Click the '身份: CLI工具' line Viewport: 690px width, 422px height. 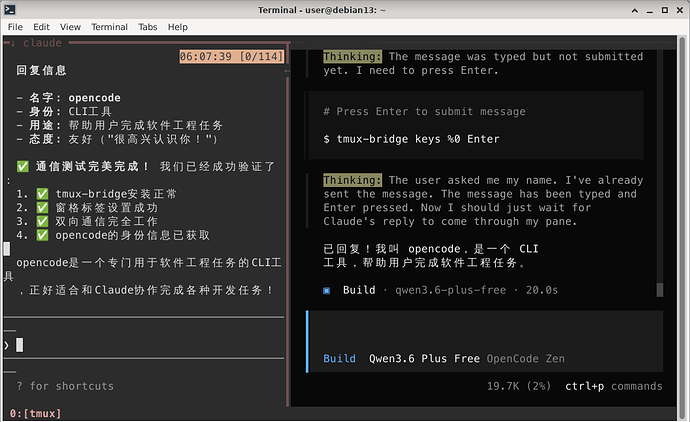(64, 111)
